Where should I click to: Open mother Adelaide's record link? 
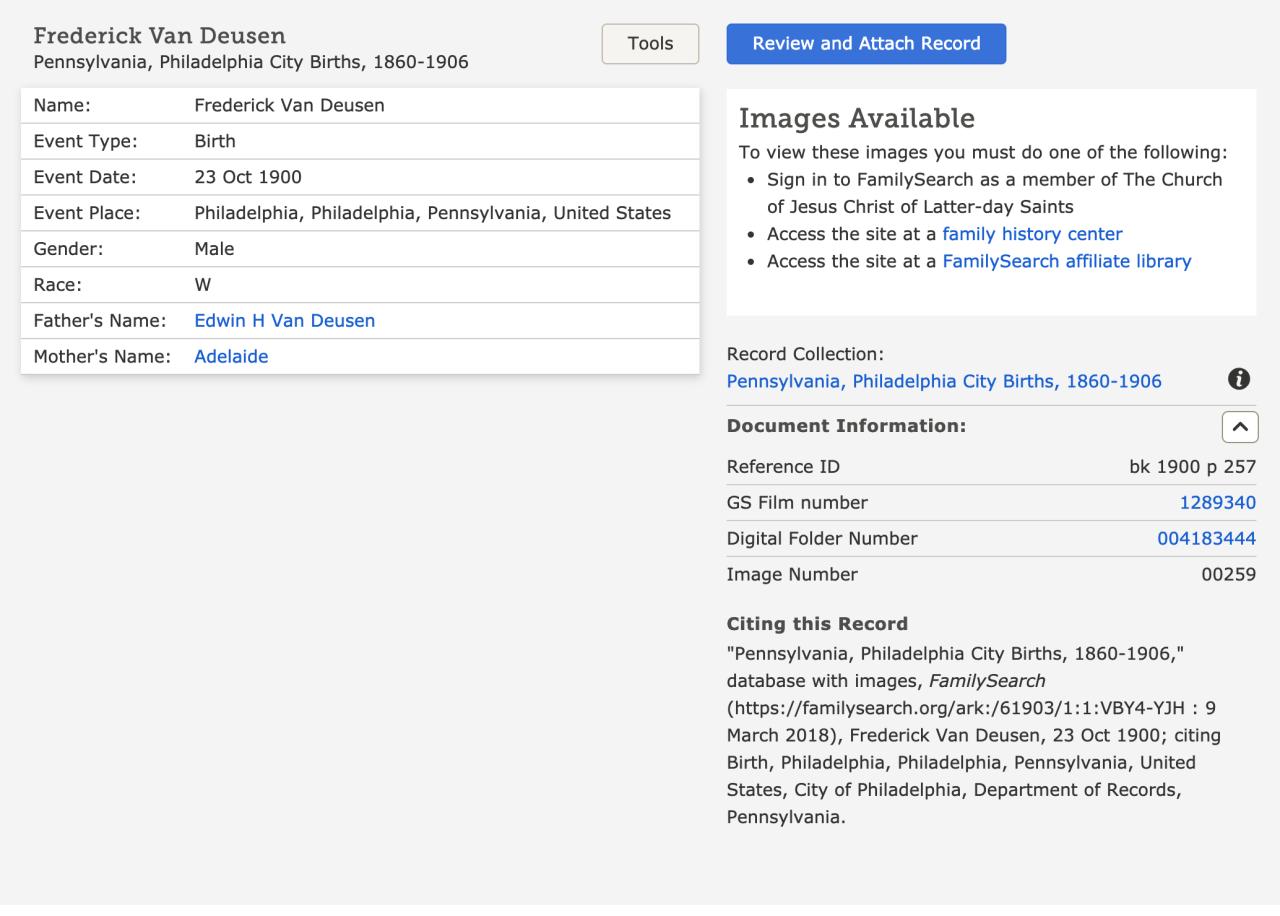[231, 356]
